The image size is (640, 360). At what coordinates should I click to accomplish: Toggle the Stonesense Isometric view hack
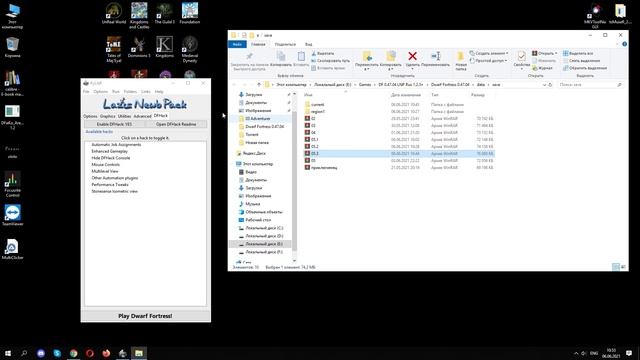click(114, 191)
